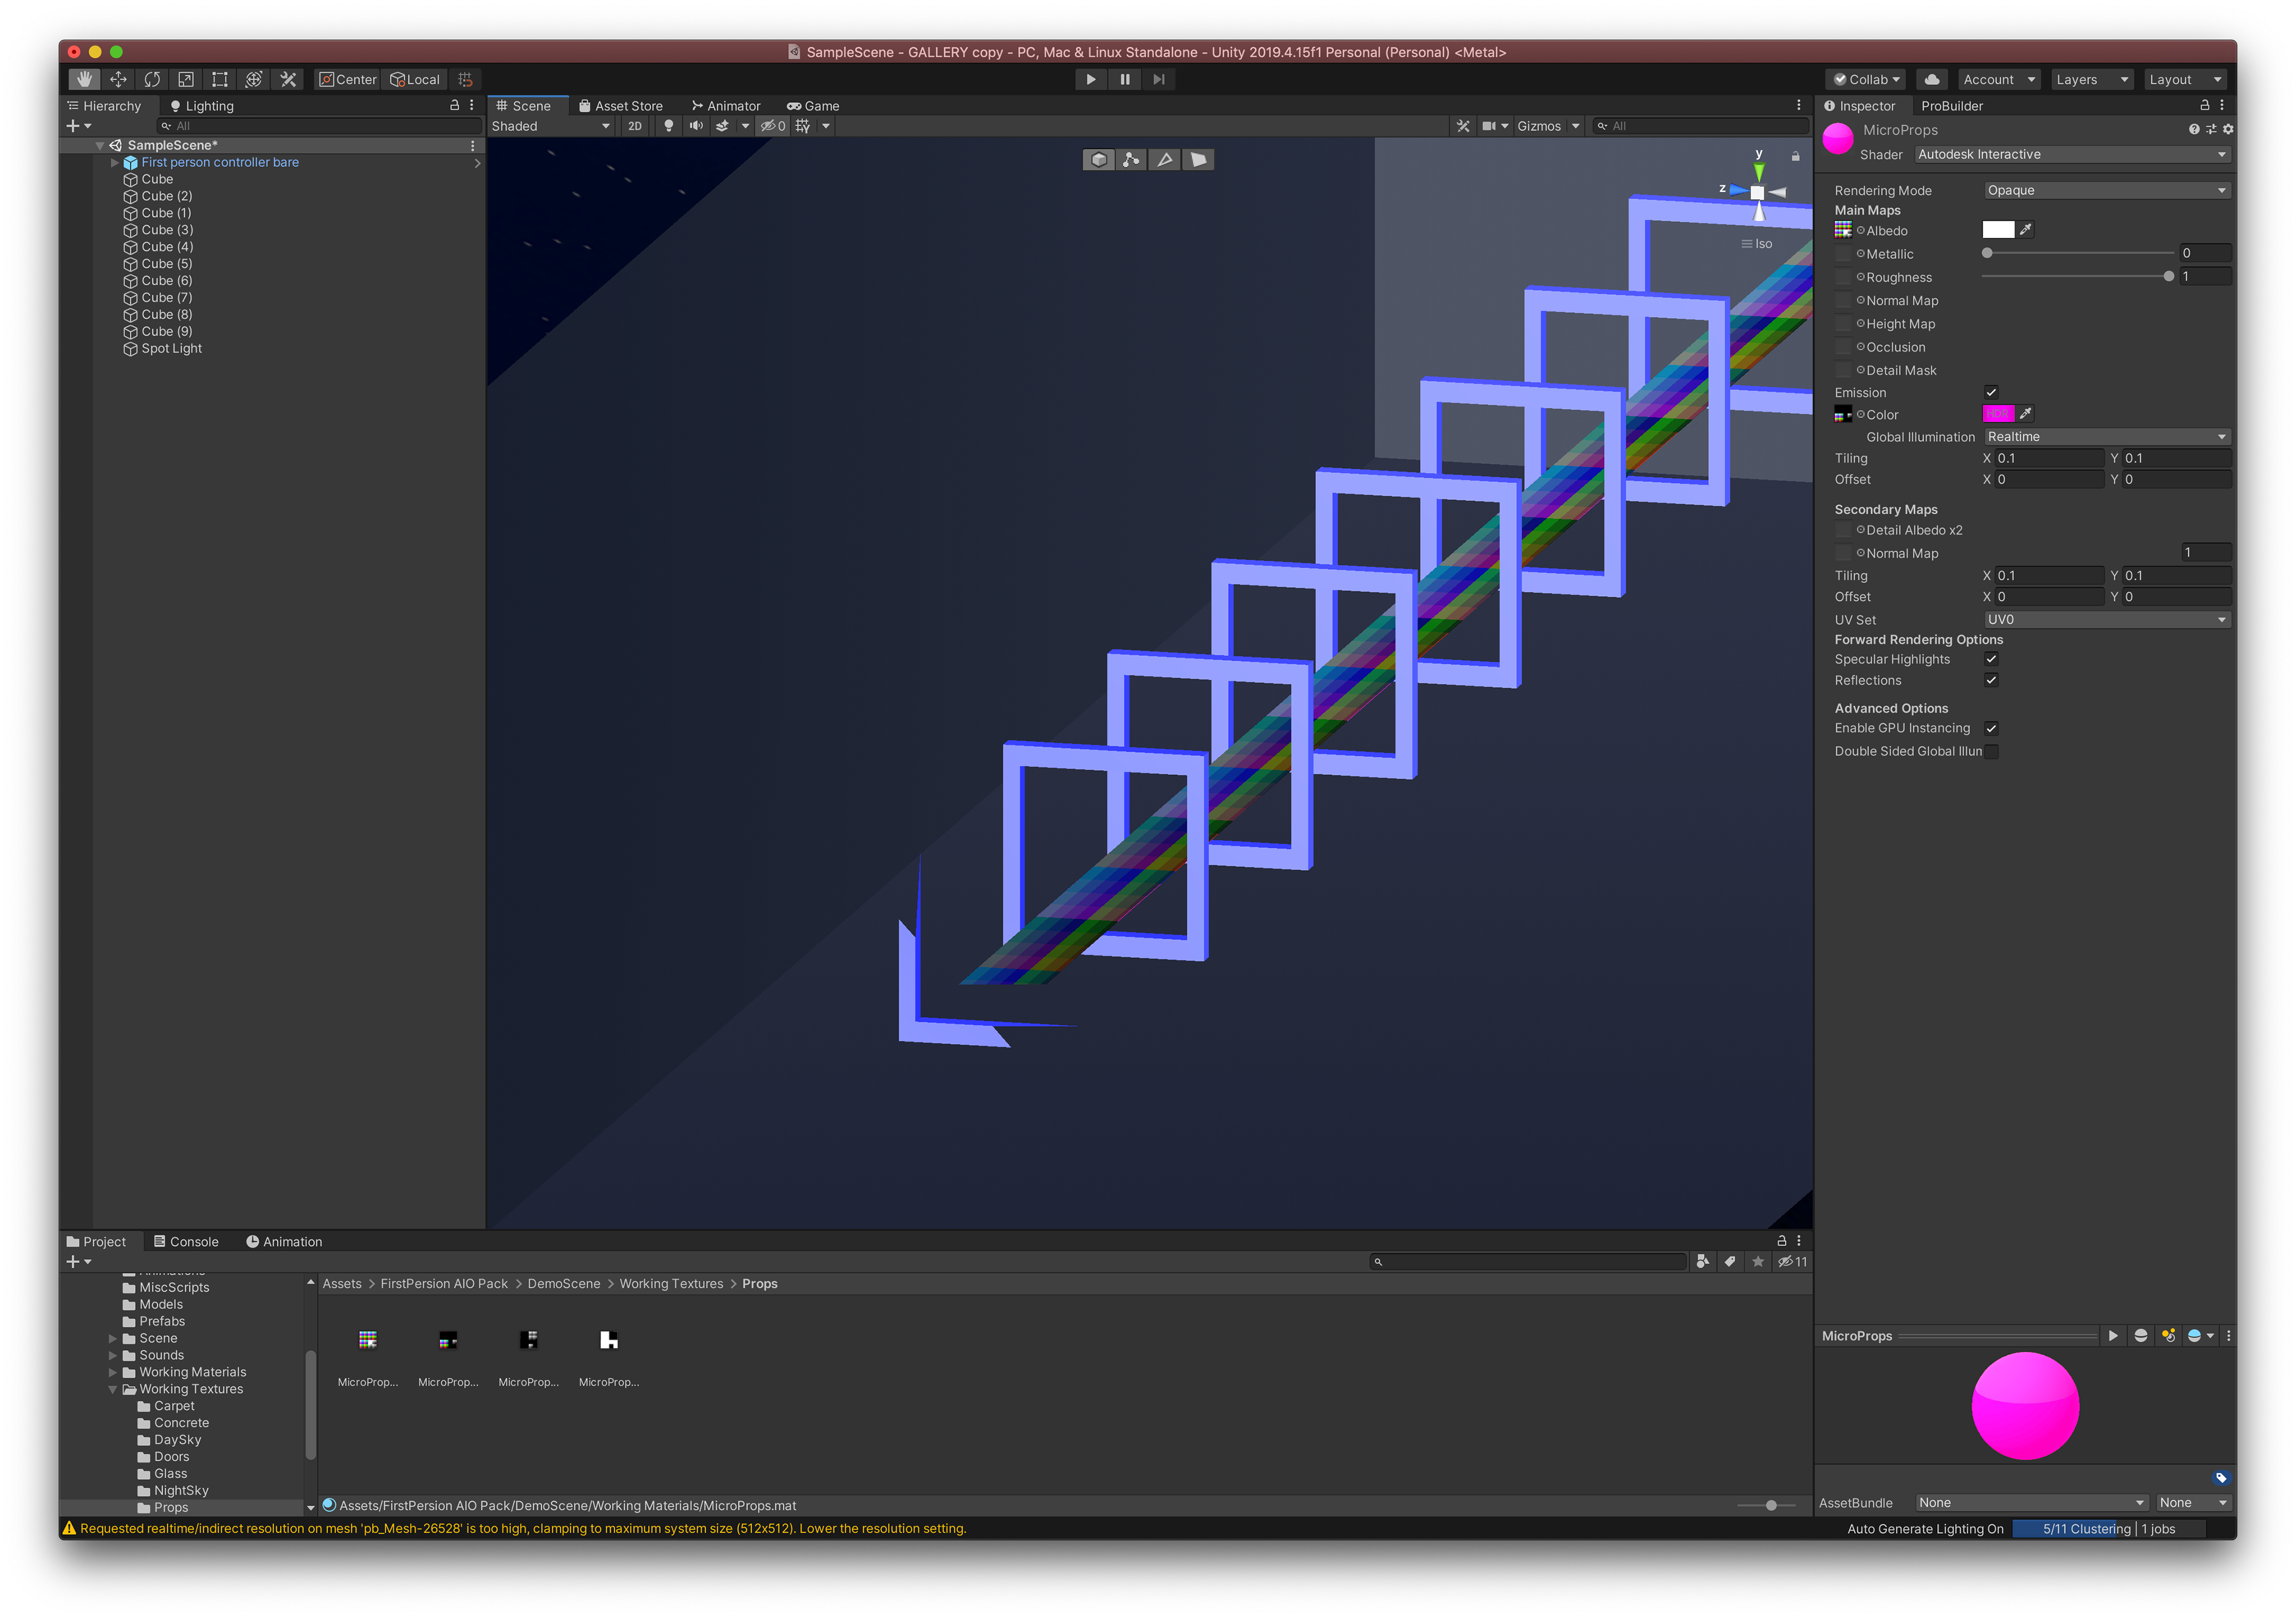The height and width of the screenshot is (1618, 2296).
Task: Open the Shaded draw mode dropdown
Action: [x=551, y=126]
